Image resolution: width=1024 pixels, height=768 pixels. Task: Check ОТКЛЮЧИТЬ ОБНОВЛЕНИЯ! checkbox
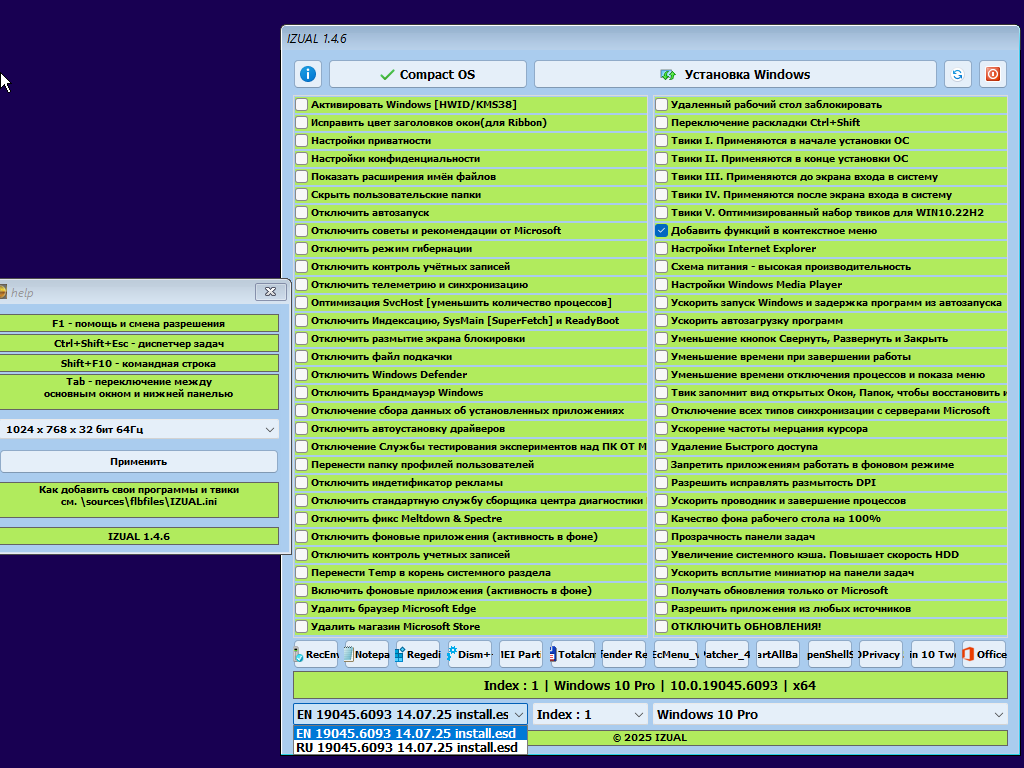[x=662, y=626]
